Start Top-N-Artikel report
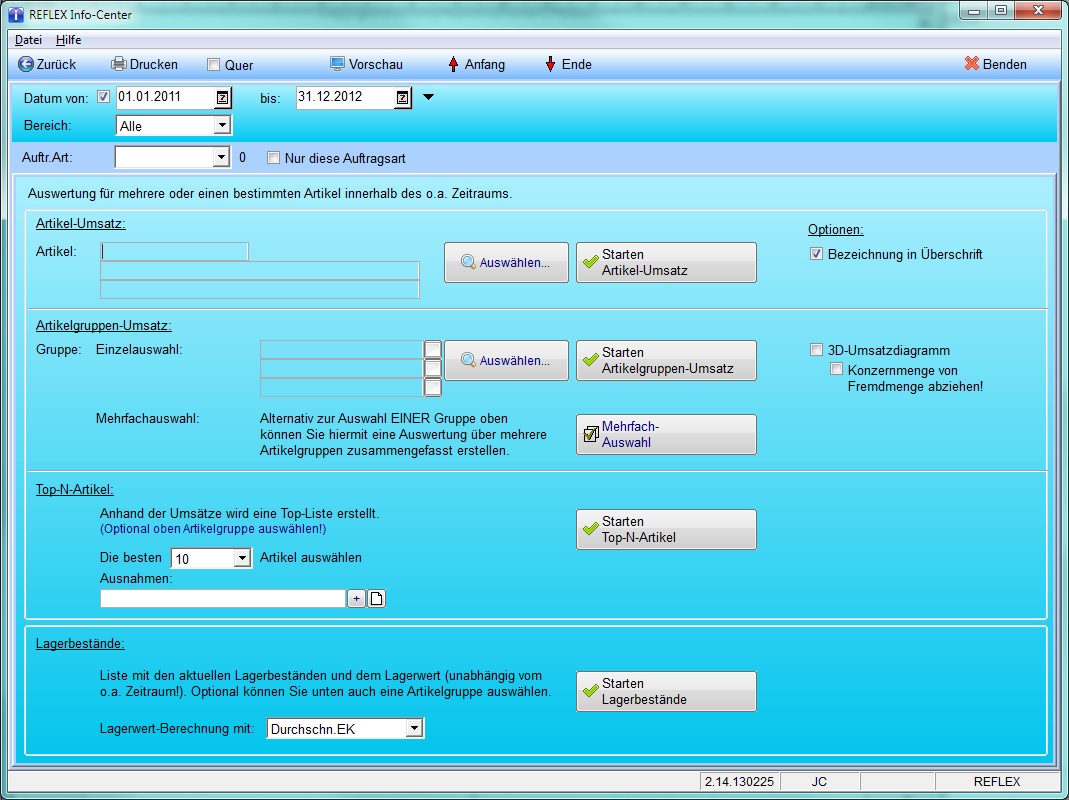The image size is (1069, 800). point(666,529)
